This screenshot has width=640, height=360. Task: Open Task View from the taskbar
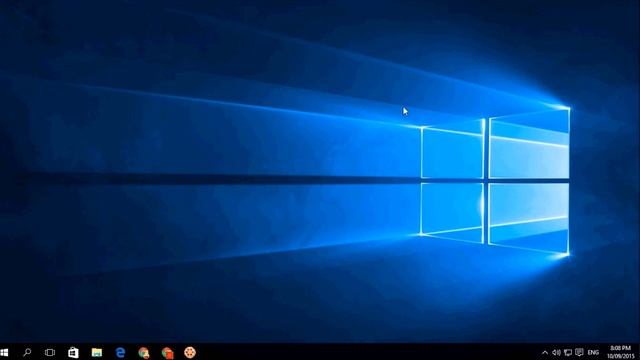tap(50, 352)
